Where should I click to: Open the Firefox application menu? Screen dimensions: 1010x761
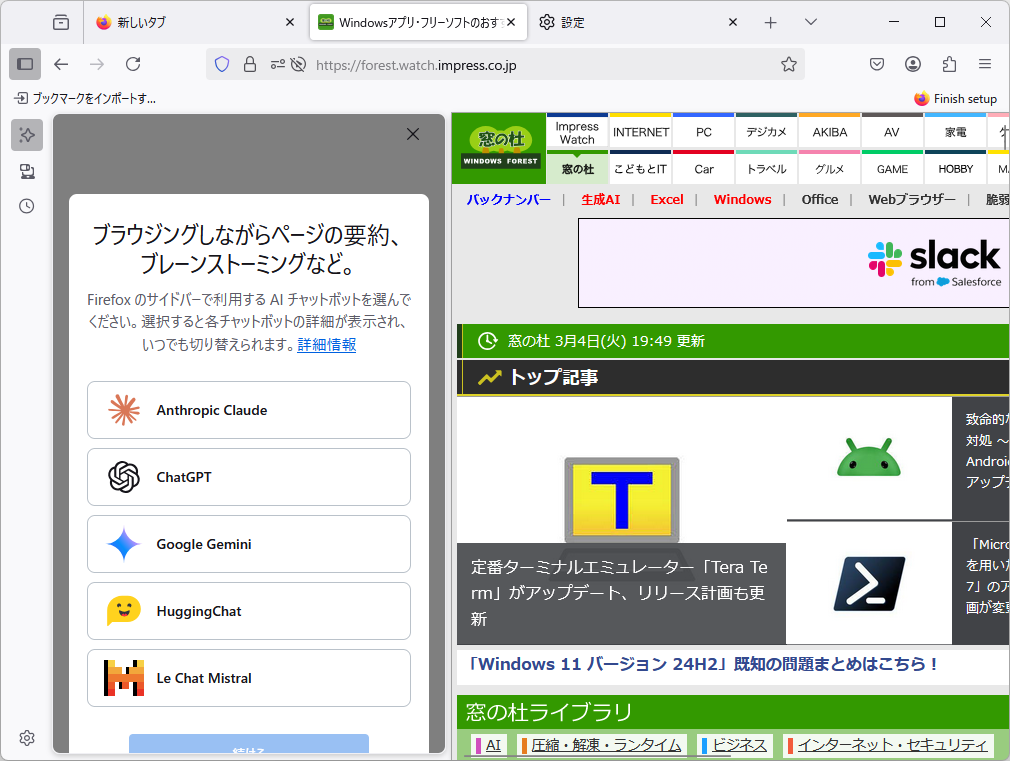(986, 64)
